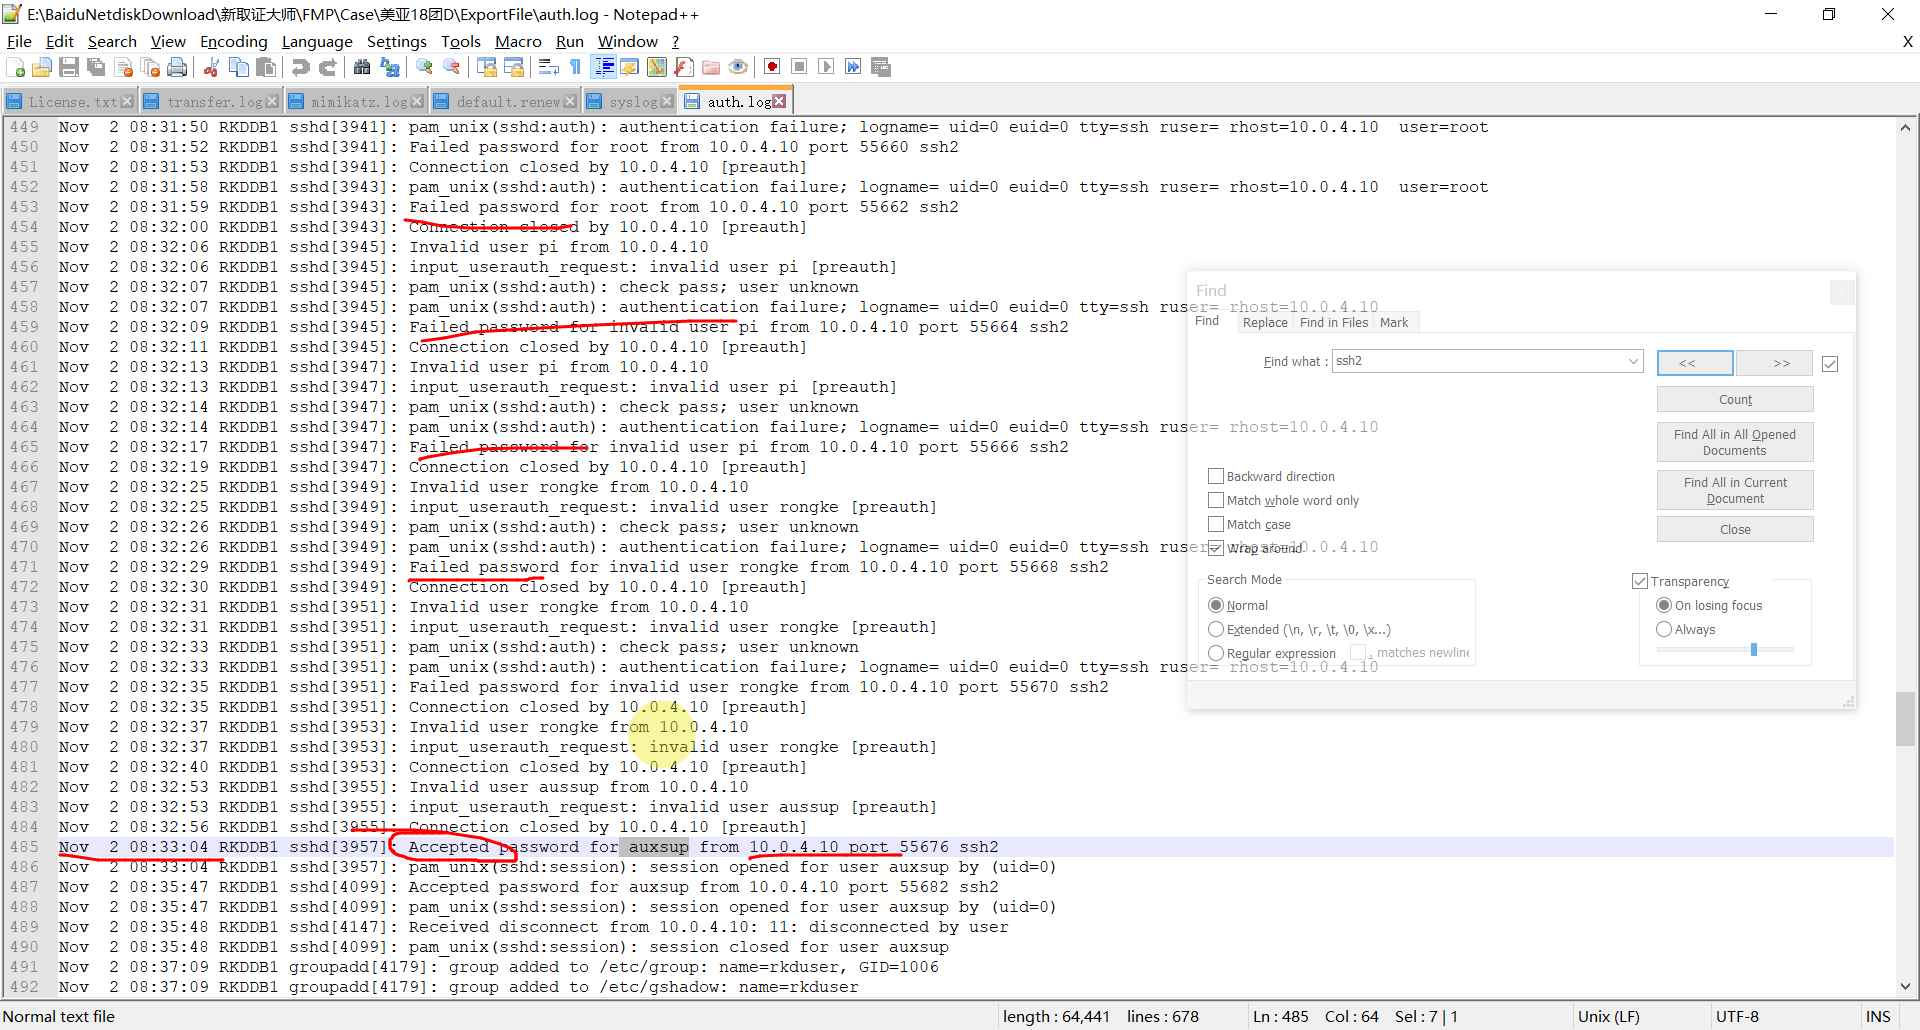1920x1030 pixels.
Task: Click the Close All toolbar icon
Action: pos(151,67)
